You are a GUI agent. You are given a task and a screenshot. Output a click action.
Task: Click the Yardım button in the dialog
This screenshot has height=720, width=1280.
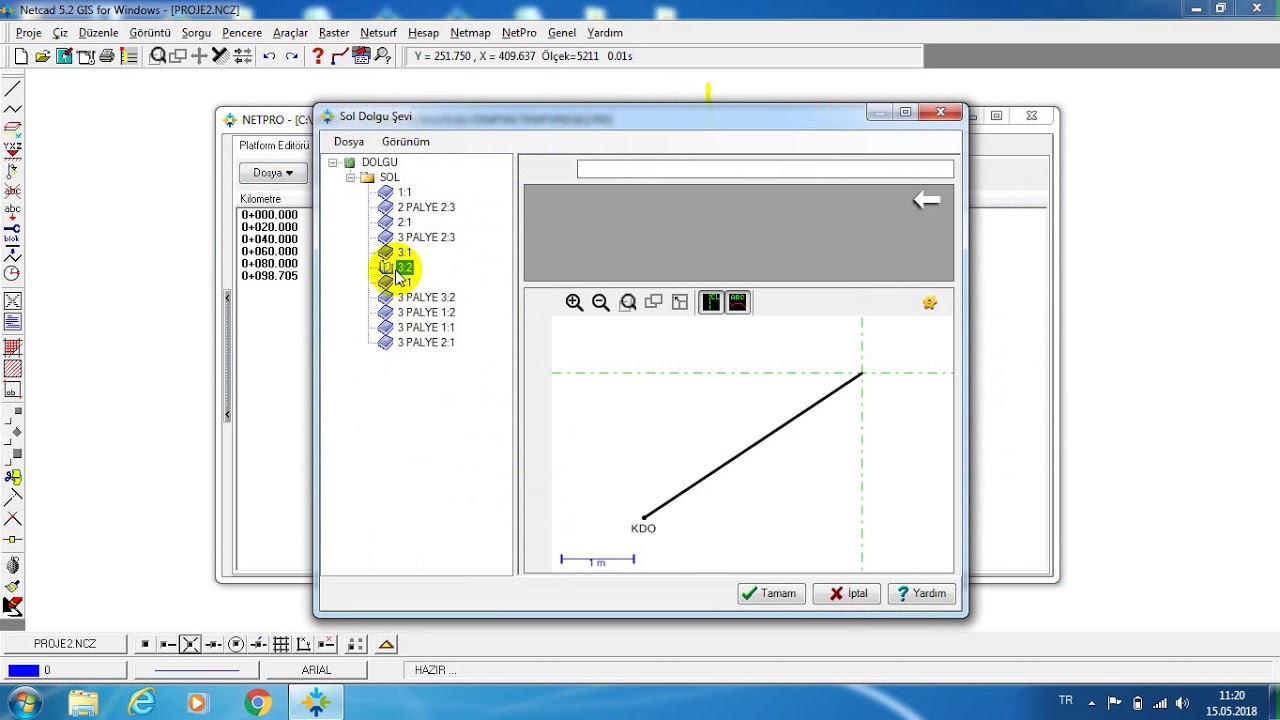pyautogui.click(x=922, y=594)
